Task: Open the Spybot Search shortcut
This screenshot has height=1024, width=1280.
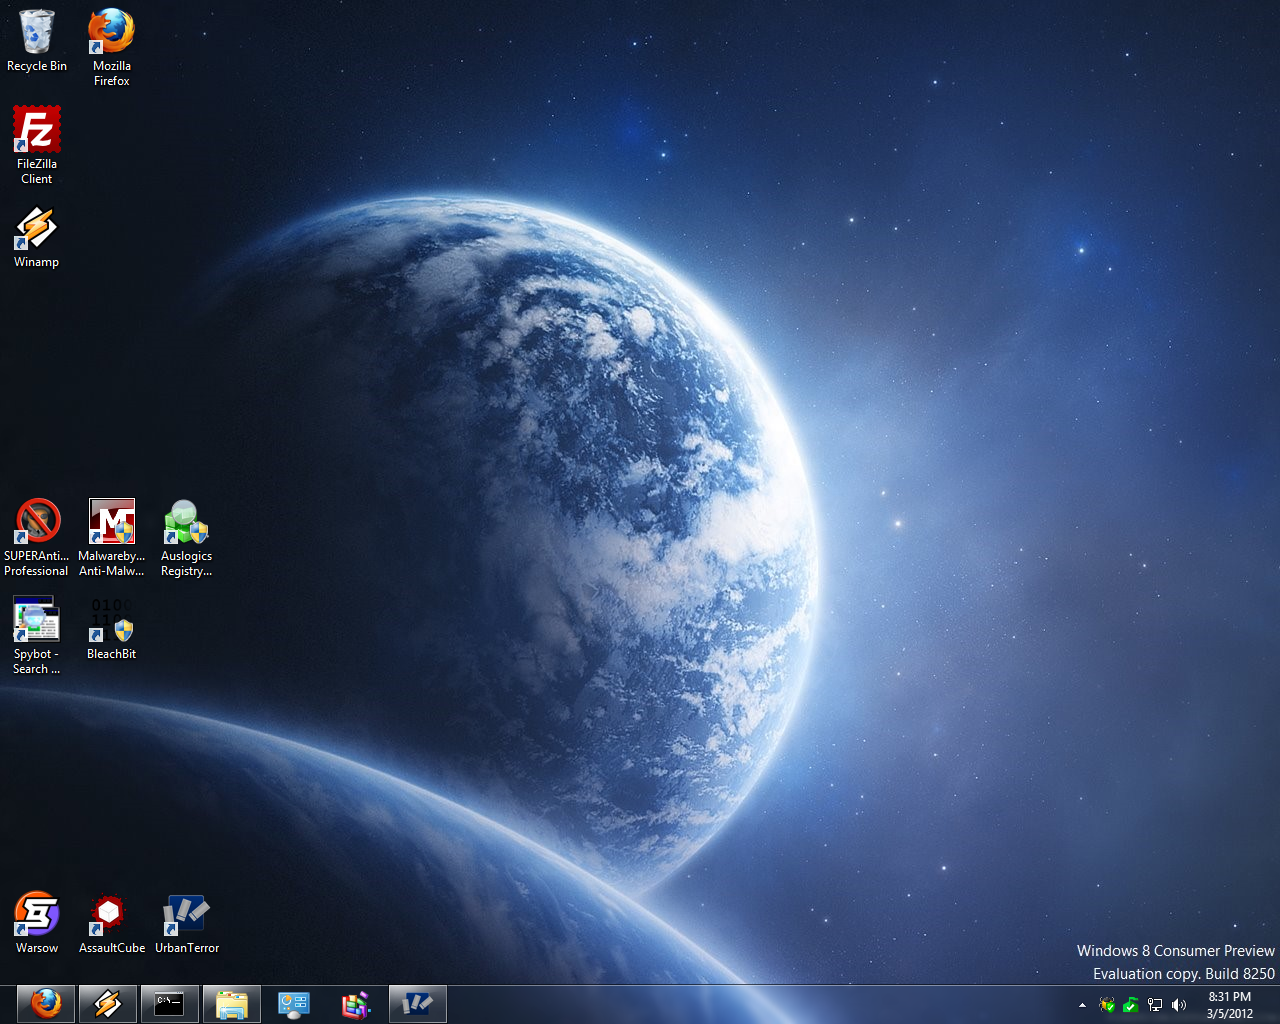Action: [x=37, y=621]
